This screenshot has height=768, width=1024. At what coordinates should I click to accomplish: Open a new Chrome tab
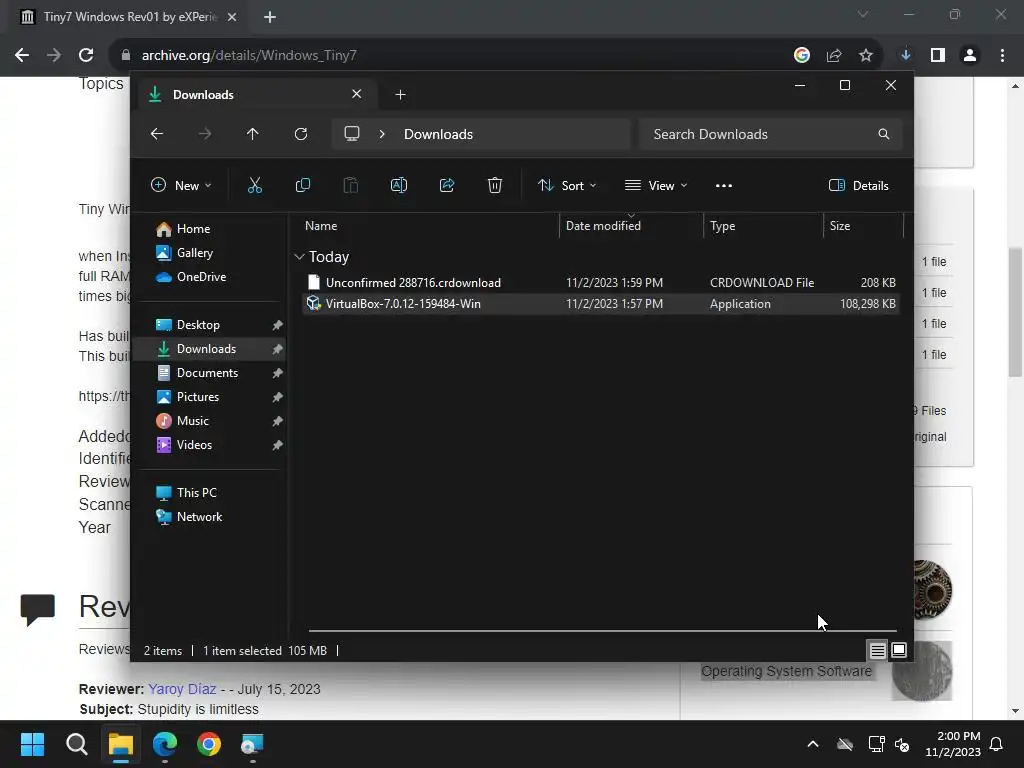click(x=270, y=17)
